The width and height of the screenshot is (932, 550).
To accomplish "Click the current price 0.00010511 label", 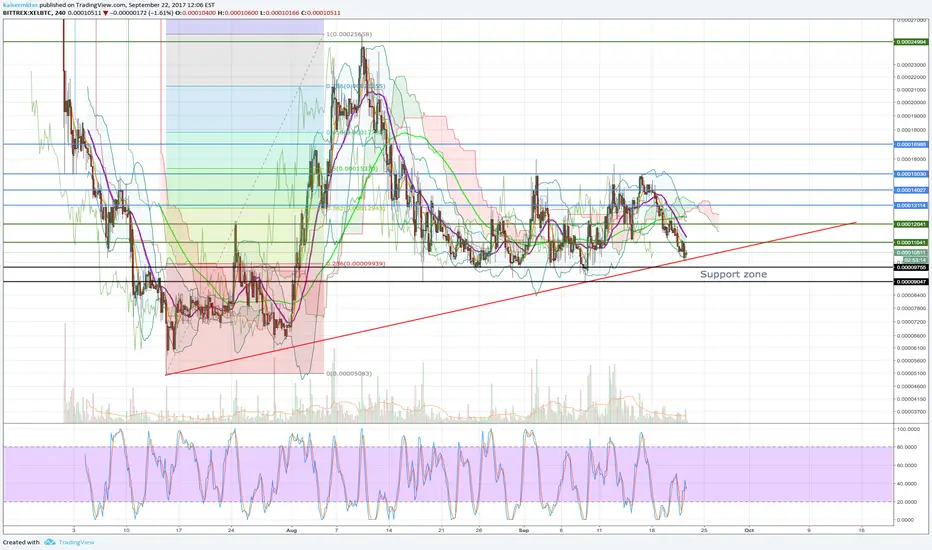I will point(911,253).
